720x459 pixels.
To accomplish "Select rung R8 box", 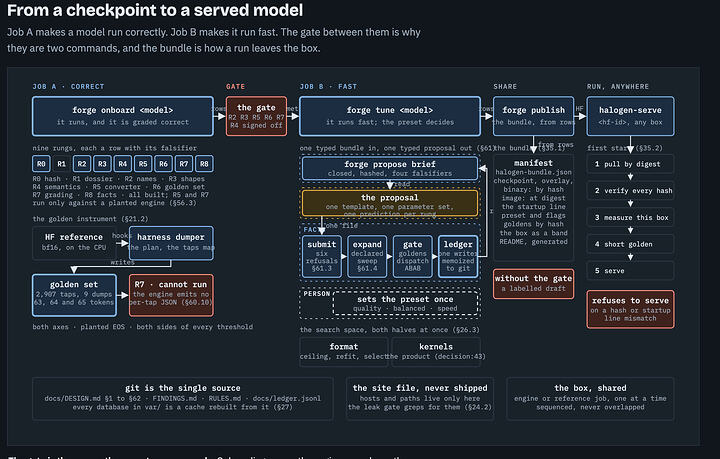I will tap(204, 164).
